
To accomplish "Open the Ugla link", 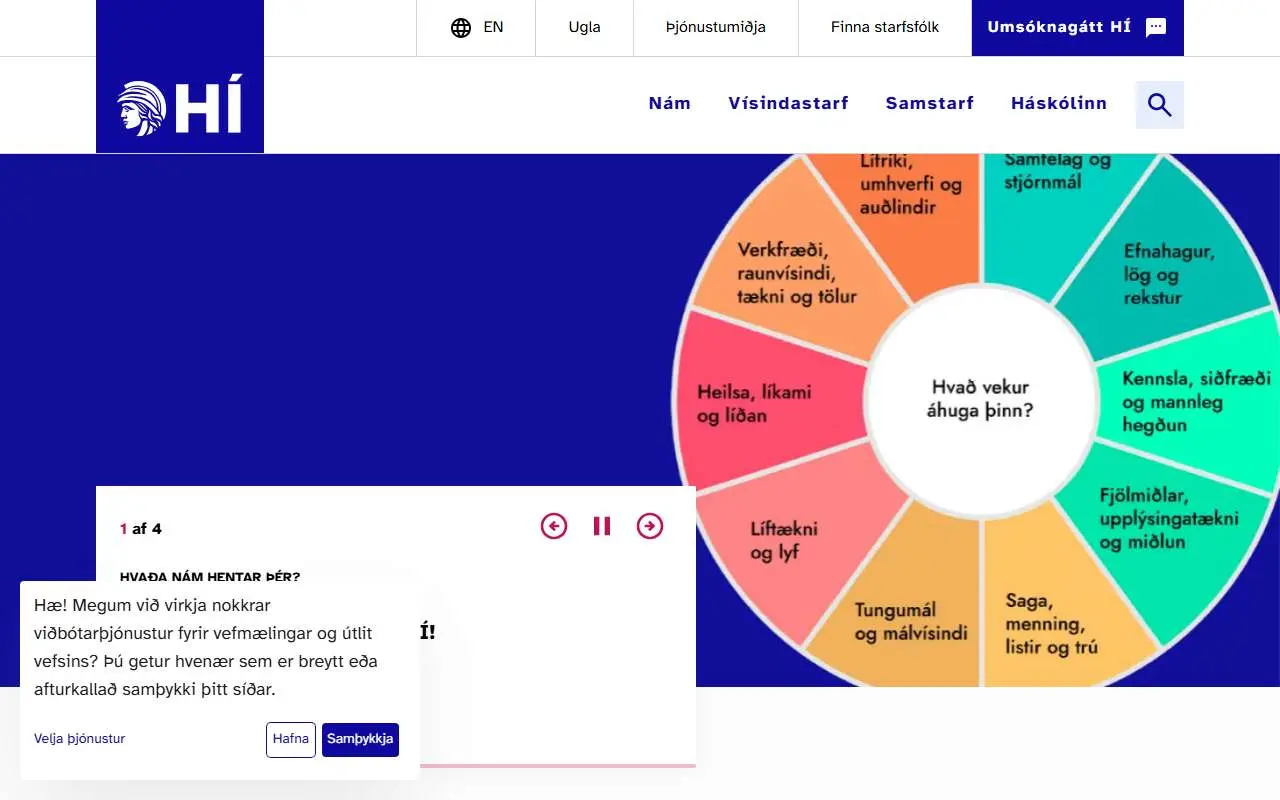I will pos(585,28).
